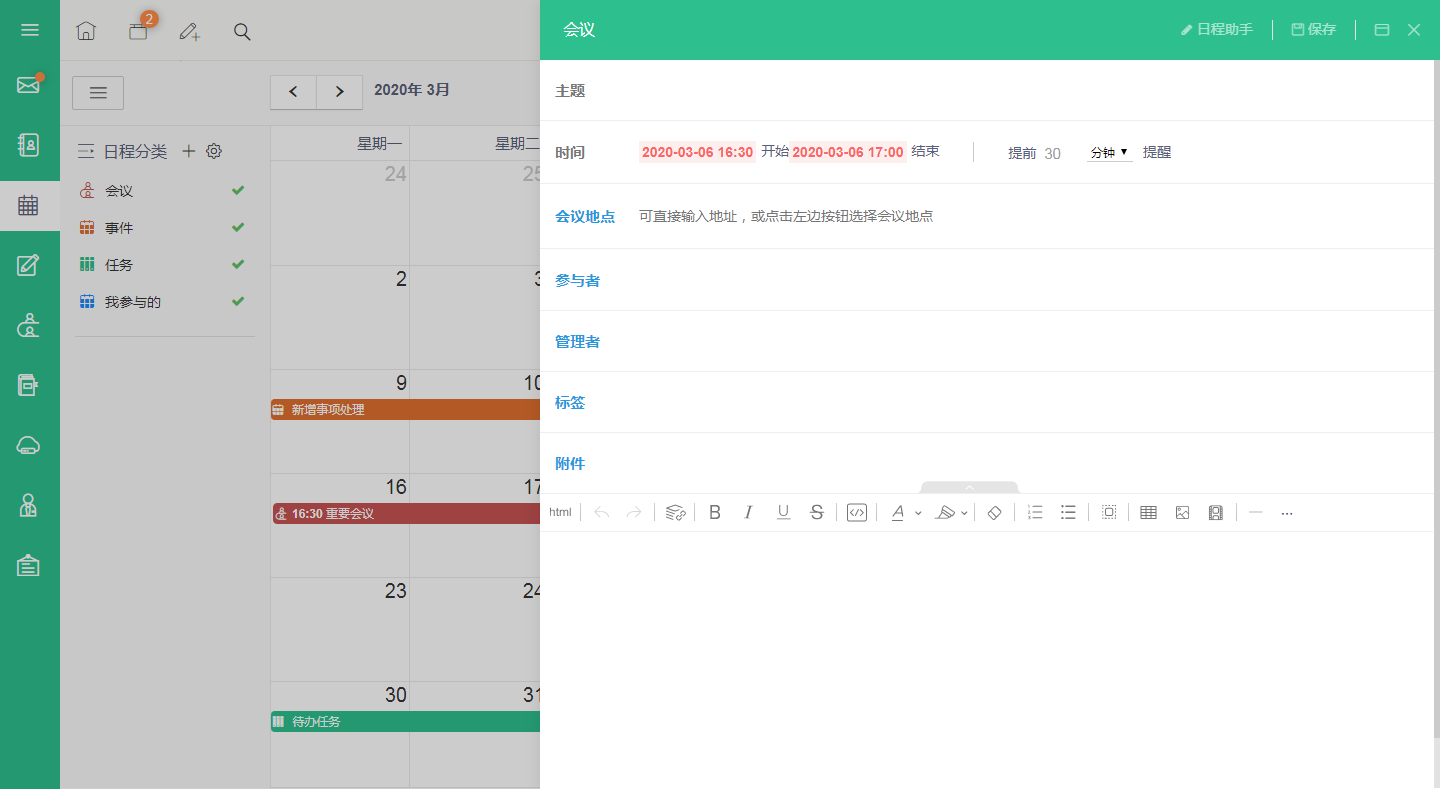Insert an image into the meeting notes
The height and width of the screenshot is (789, 1440).
(1182, 512)
